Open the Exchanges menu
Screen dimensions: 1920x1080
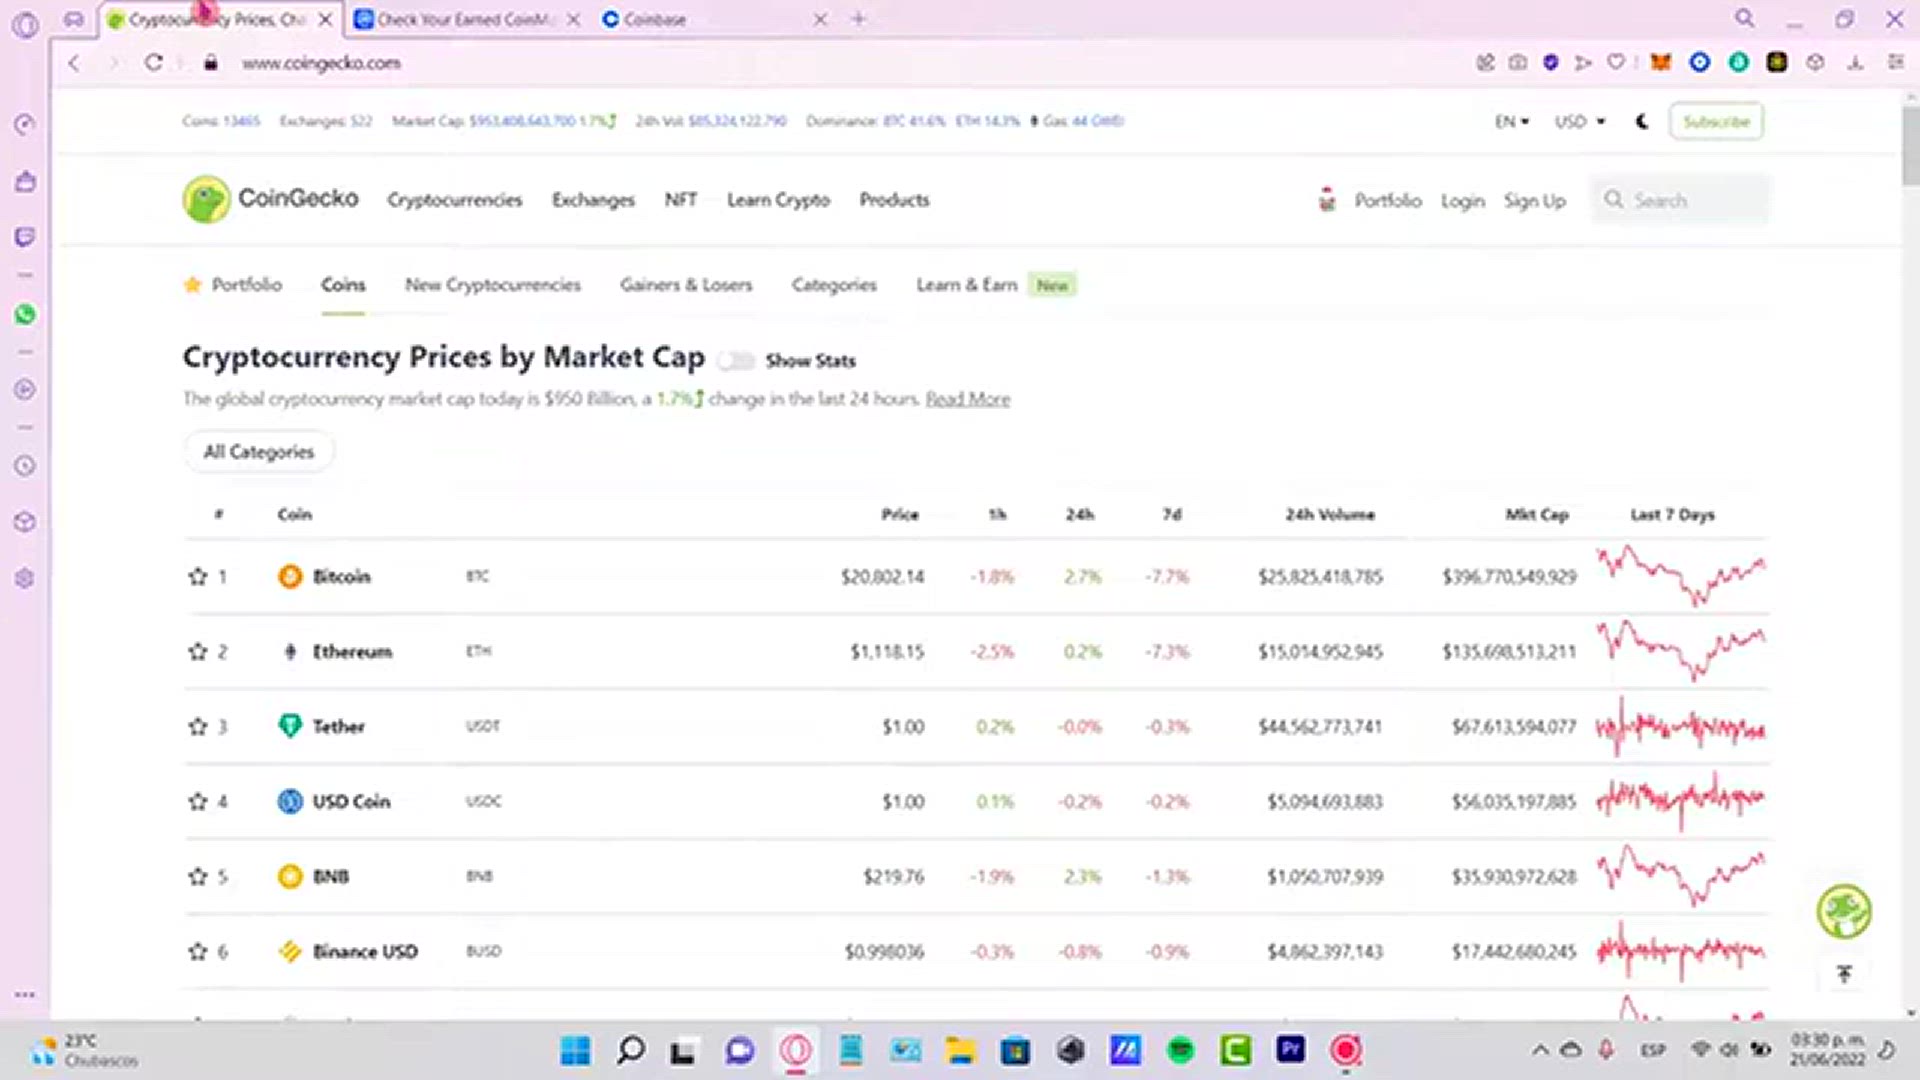(x=593, y=200)
